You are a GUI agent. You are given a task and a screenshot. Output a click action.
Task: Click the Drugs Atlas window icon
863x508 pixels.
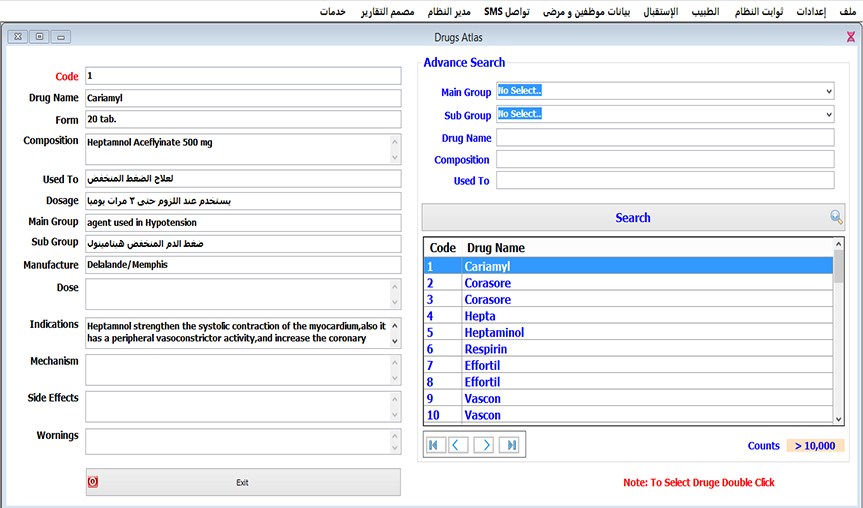click(850, 37)
